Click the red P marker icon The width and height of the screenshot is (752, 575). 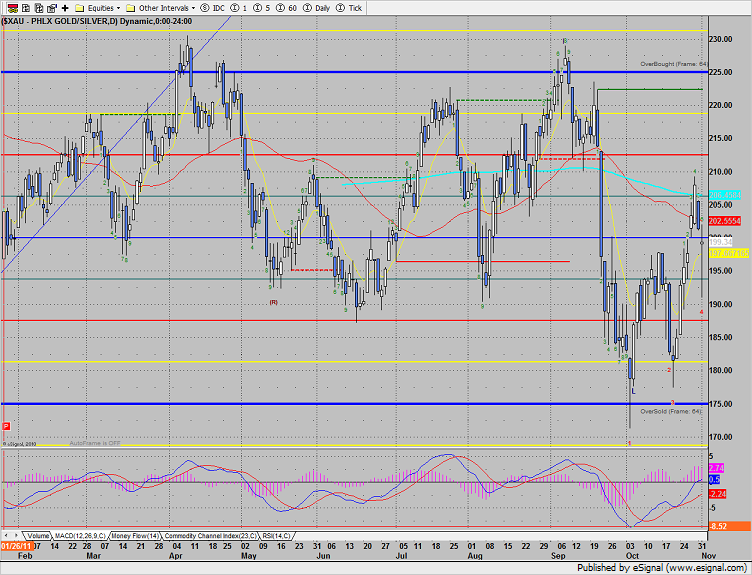[6, 426]
